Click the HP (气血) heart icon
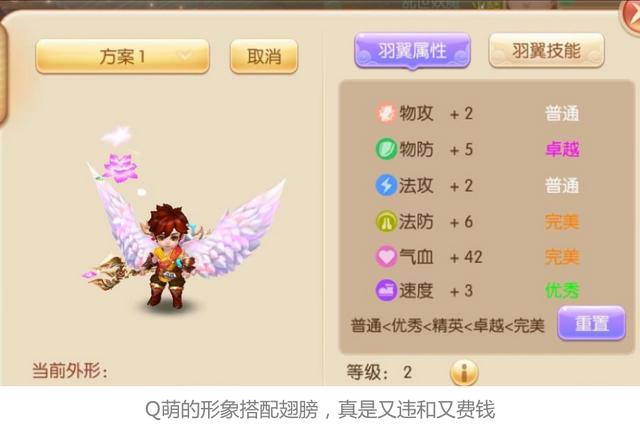Viewport: 640px width, 433px height. click(x=386, y=257)
